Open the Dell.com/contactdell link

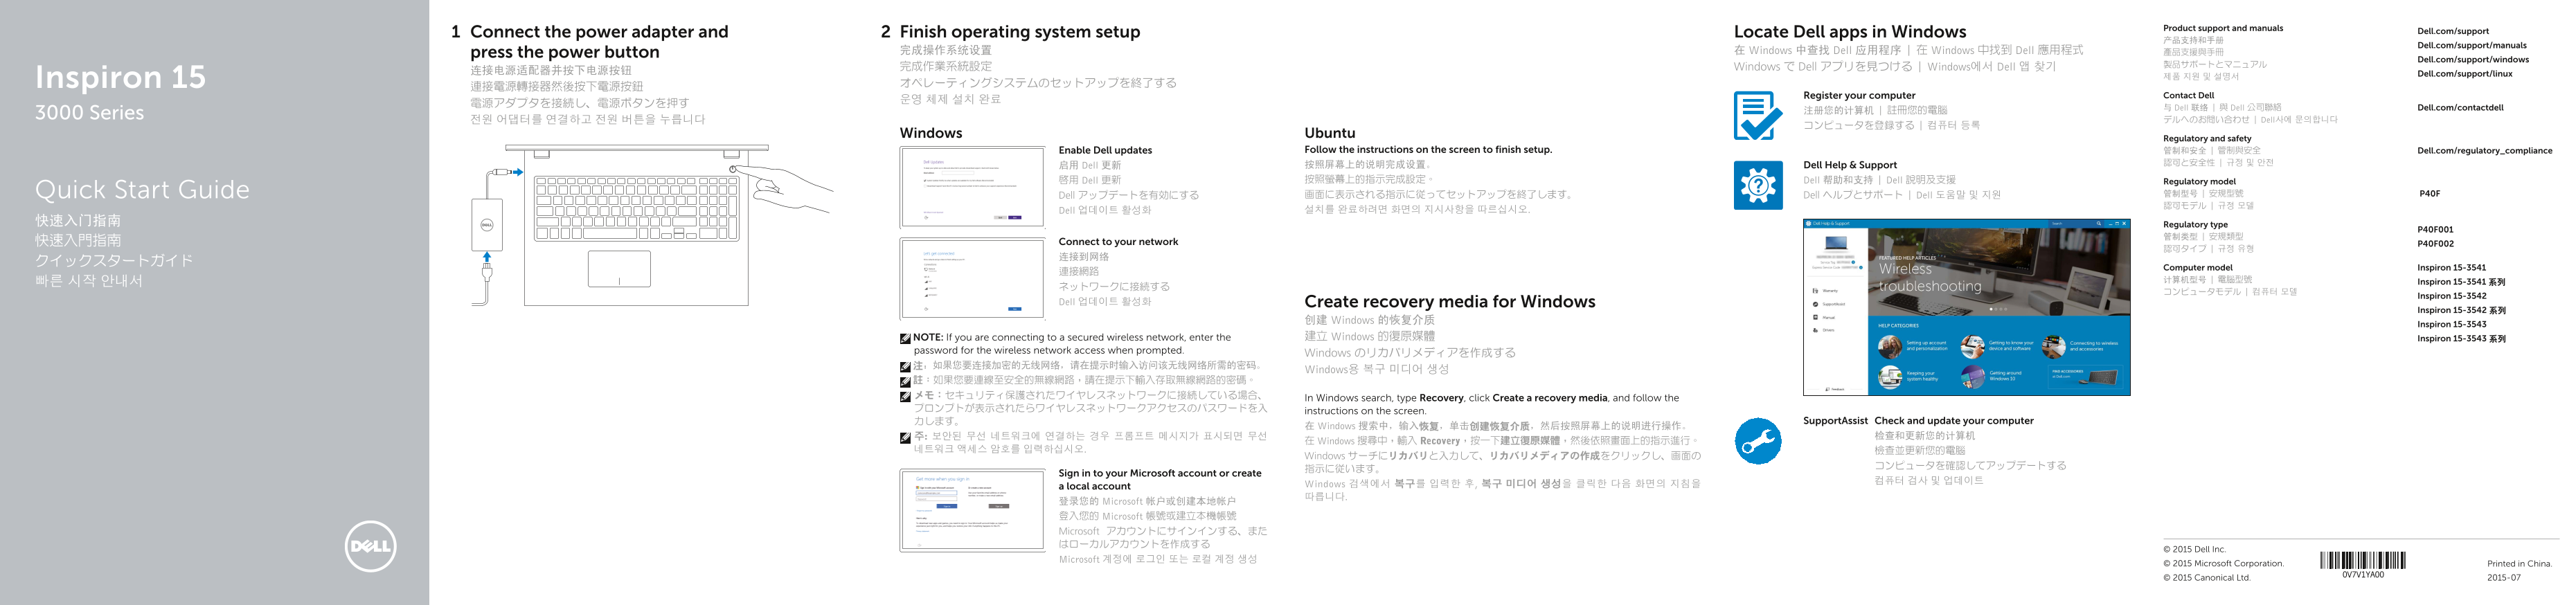pyautogui.click(x=2460, y=107)
